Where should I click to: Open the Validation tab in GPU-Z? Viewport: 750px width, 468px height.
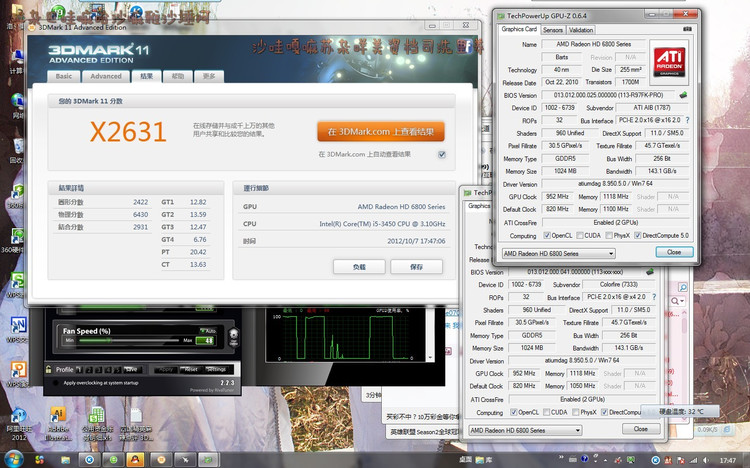(581, 30)
